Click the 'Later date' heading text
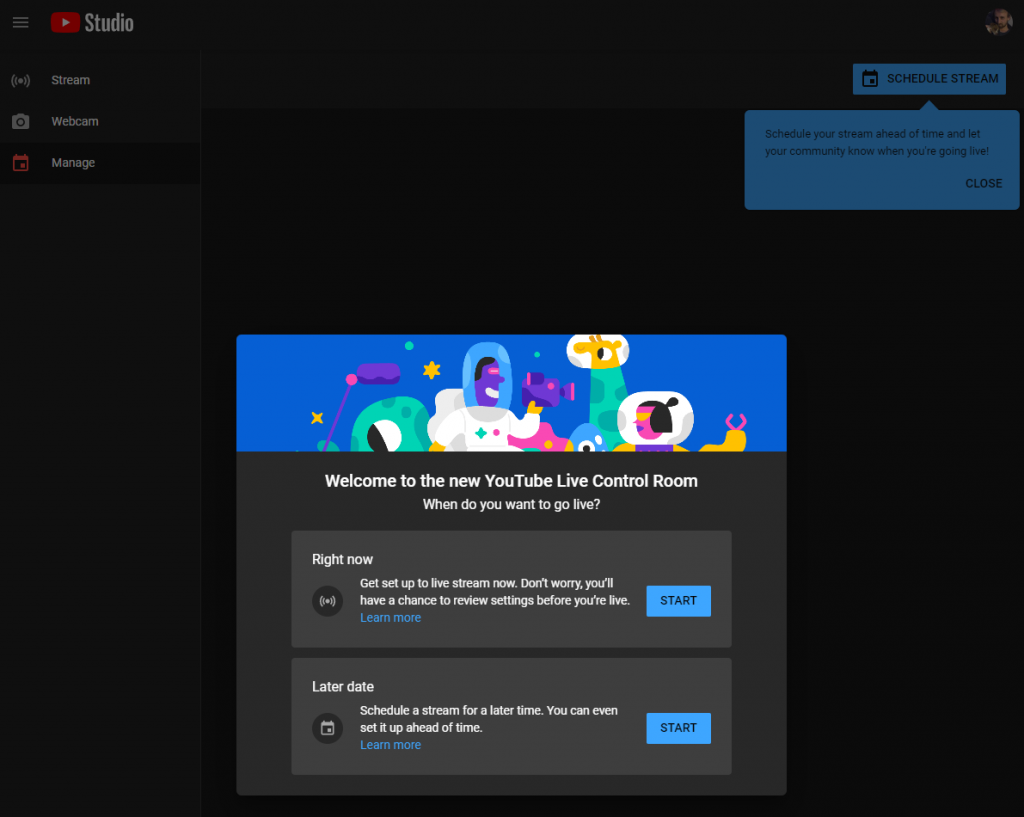This screenshot has height=817, width=1024. (343, 687)
